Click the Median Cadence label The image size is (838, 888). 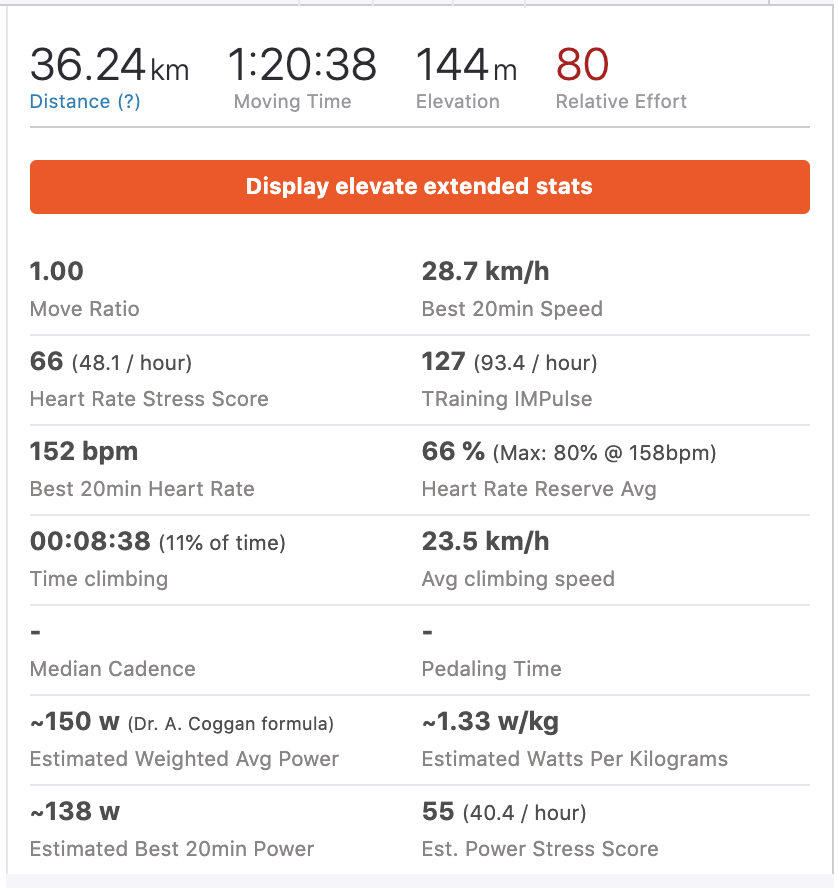point(113,669)
